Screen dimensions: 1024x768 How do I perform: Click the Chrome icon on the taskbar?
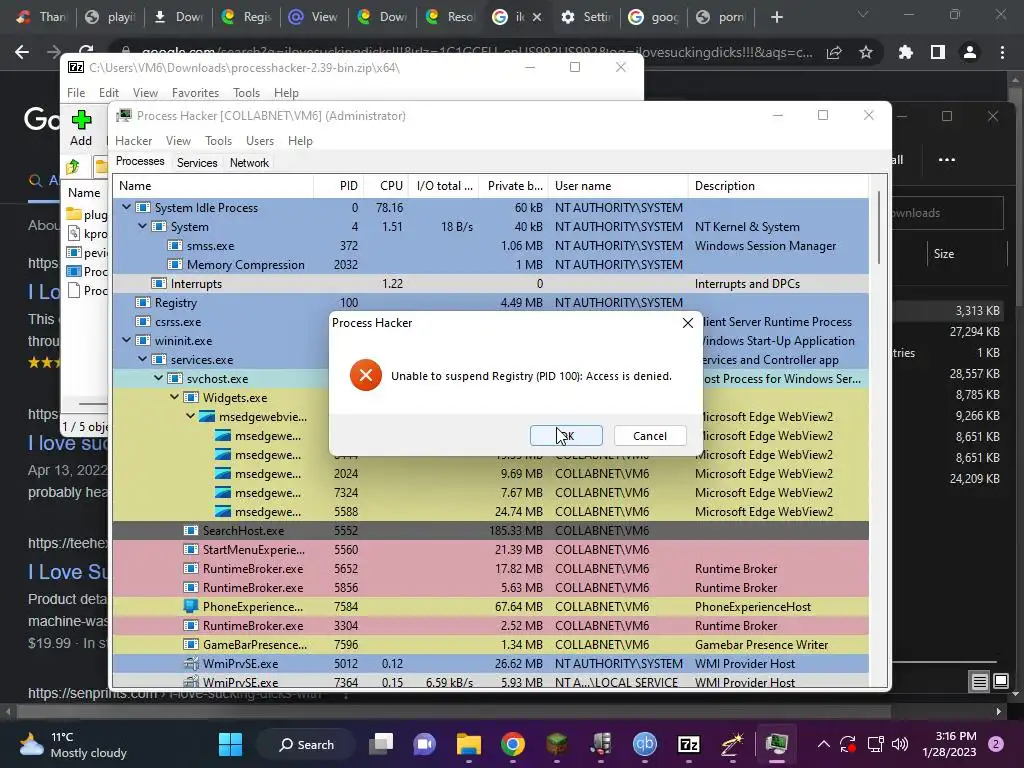coord(513,744)
